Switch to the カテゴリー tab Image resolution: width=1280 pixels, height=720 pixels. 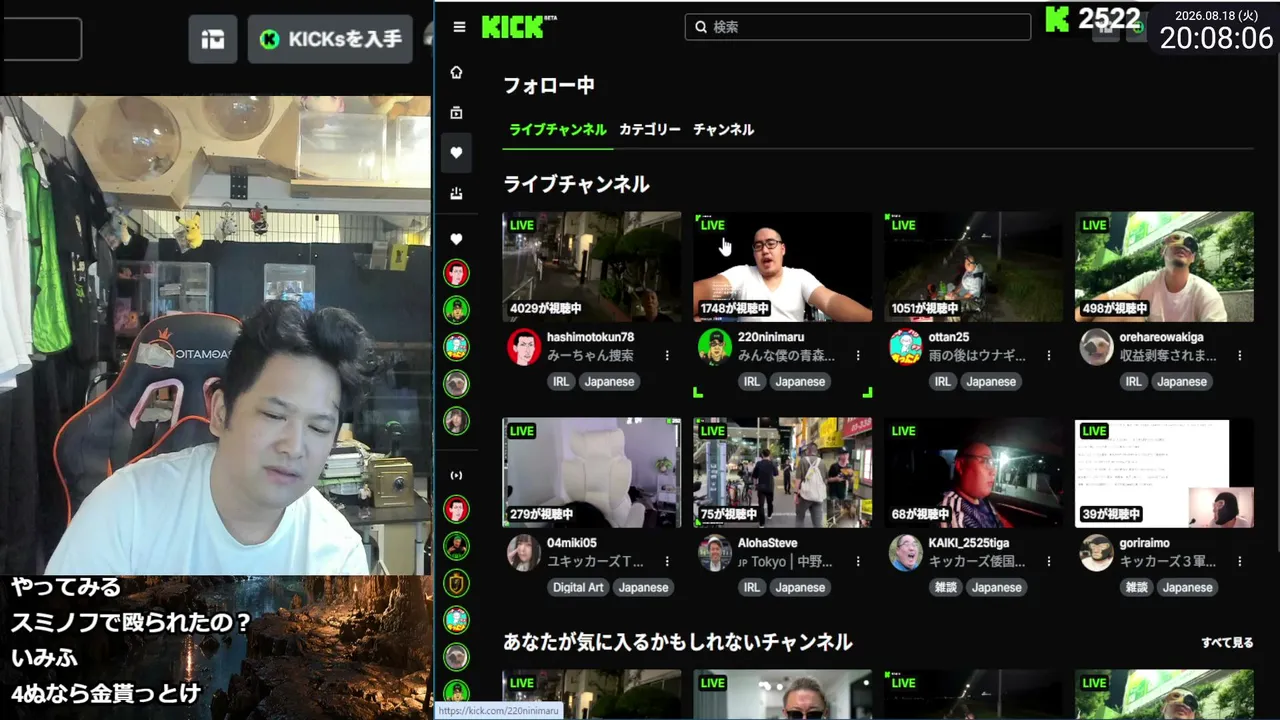650,130
